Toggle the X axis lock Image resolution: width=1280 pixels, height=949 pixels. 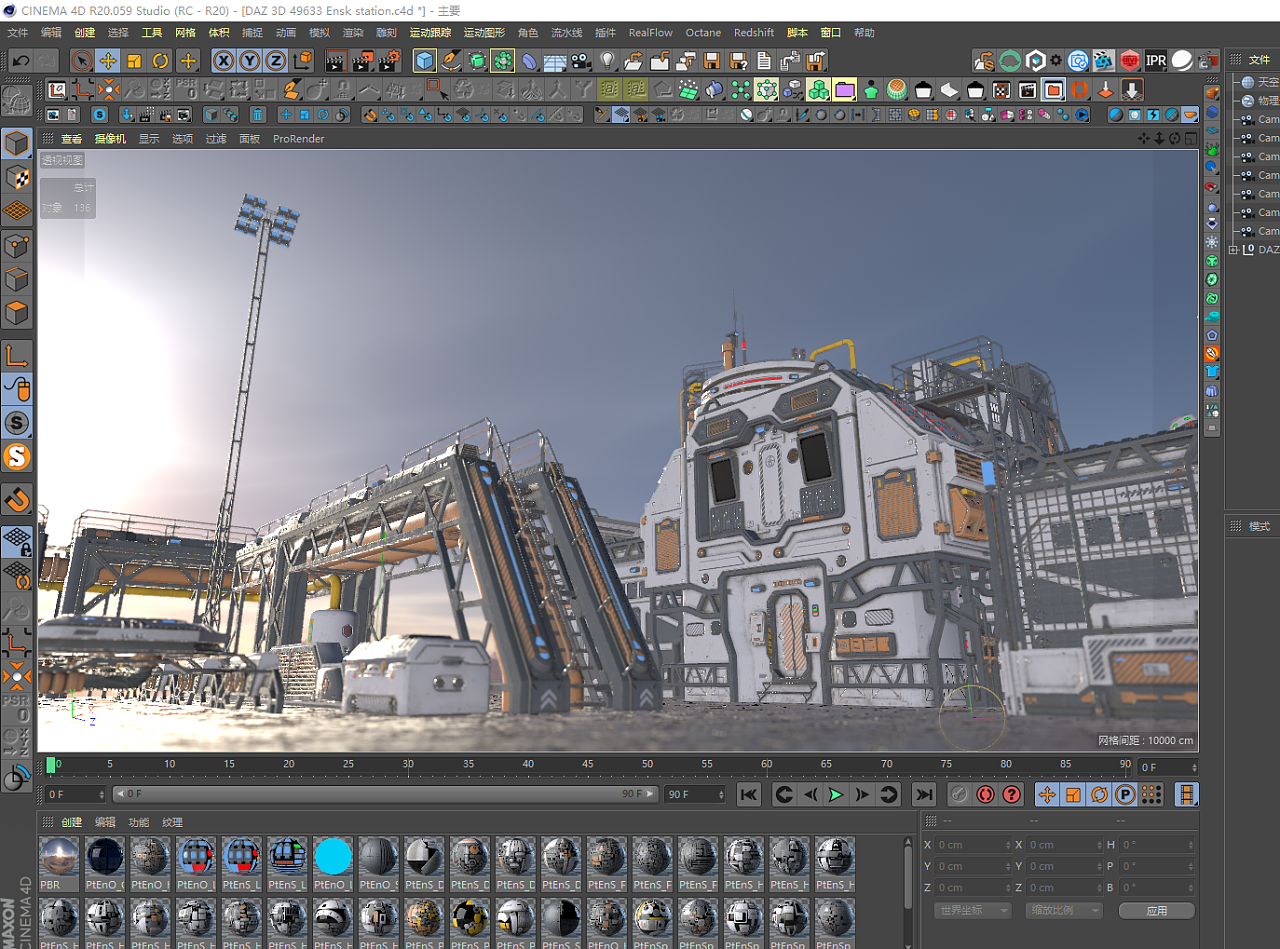pos(223,61)
